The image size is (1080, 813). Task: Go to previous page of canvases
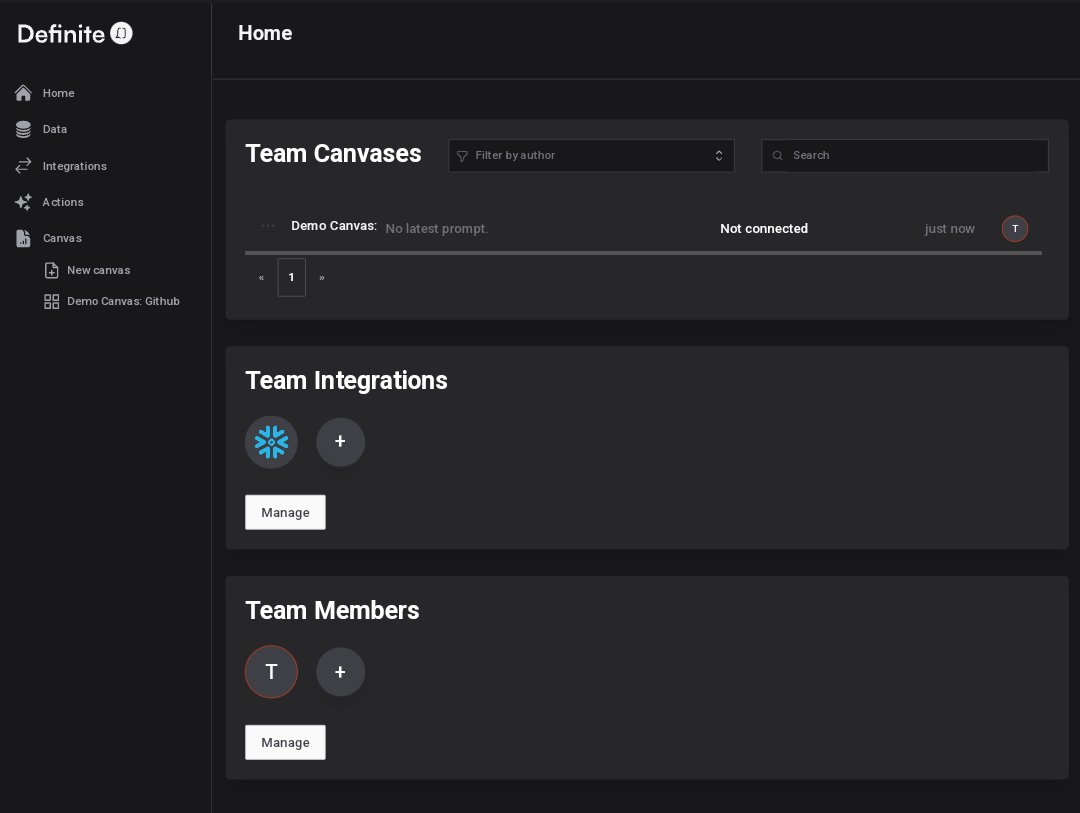pos(261,277)
